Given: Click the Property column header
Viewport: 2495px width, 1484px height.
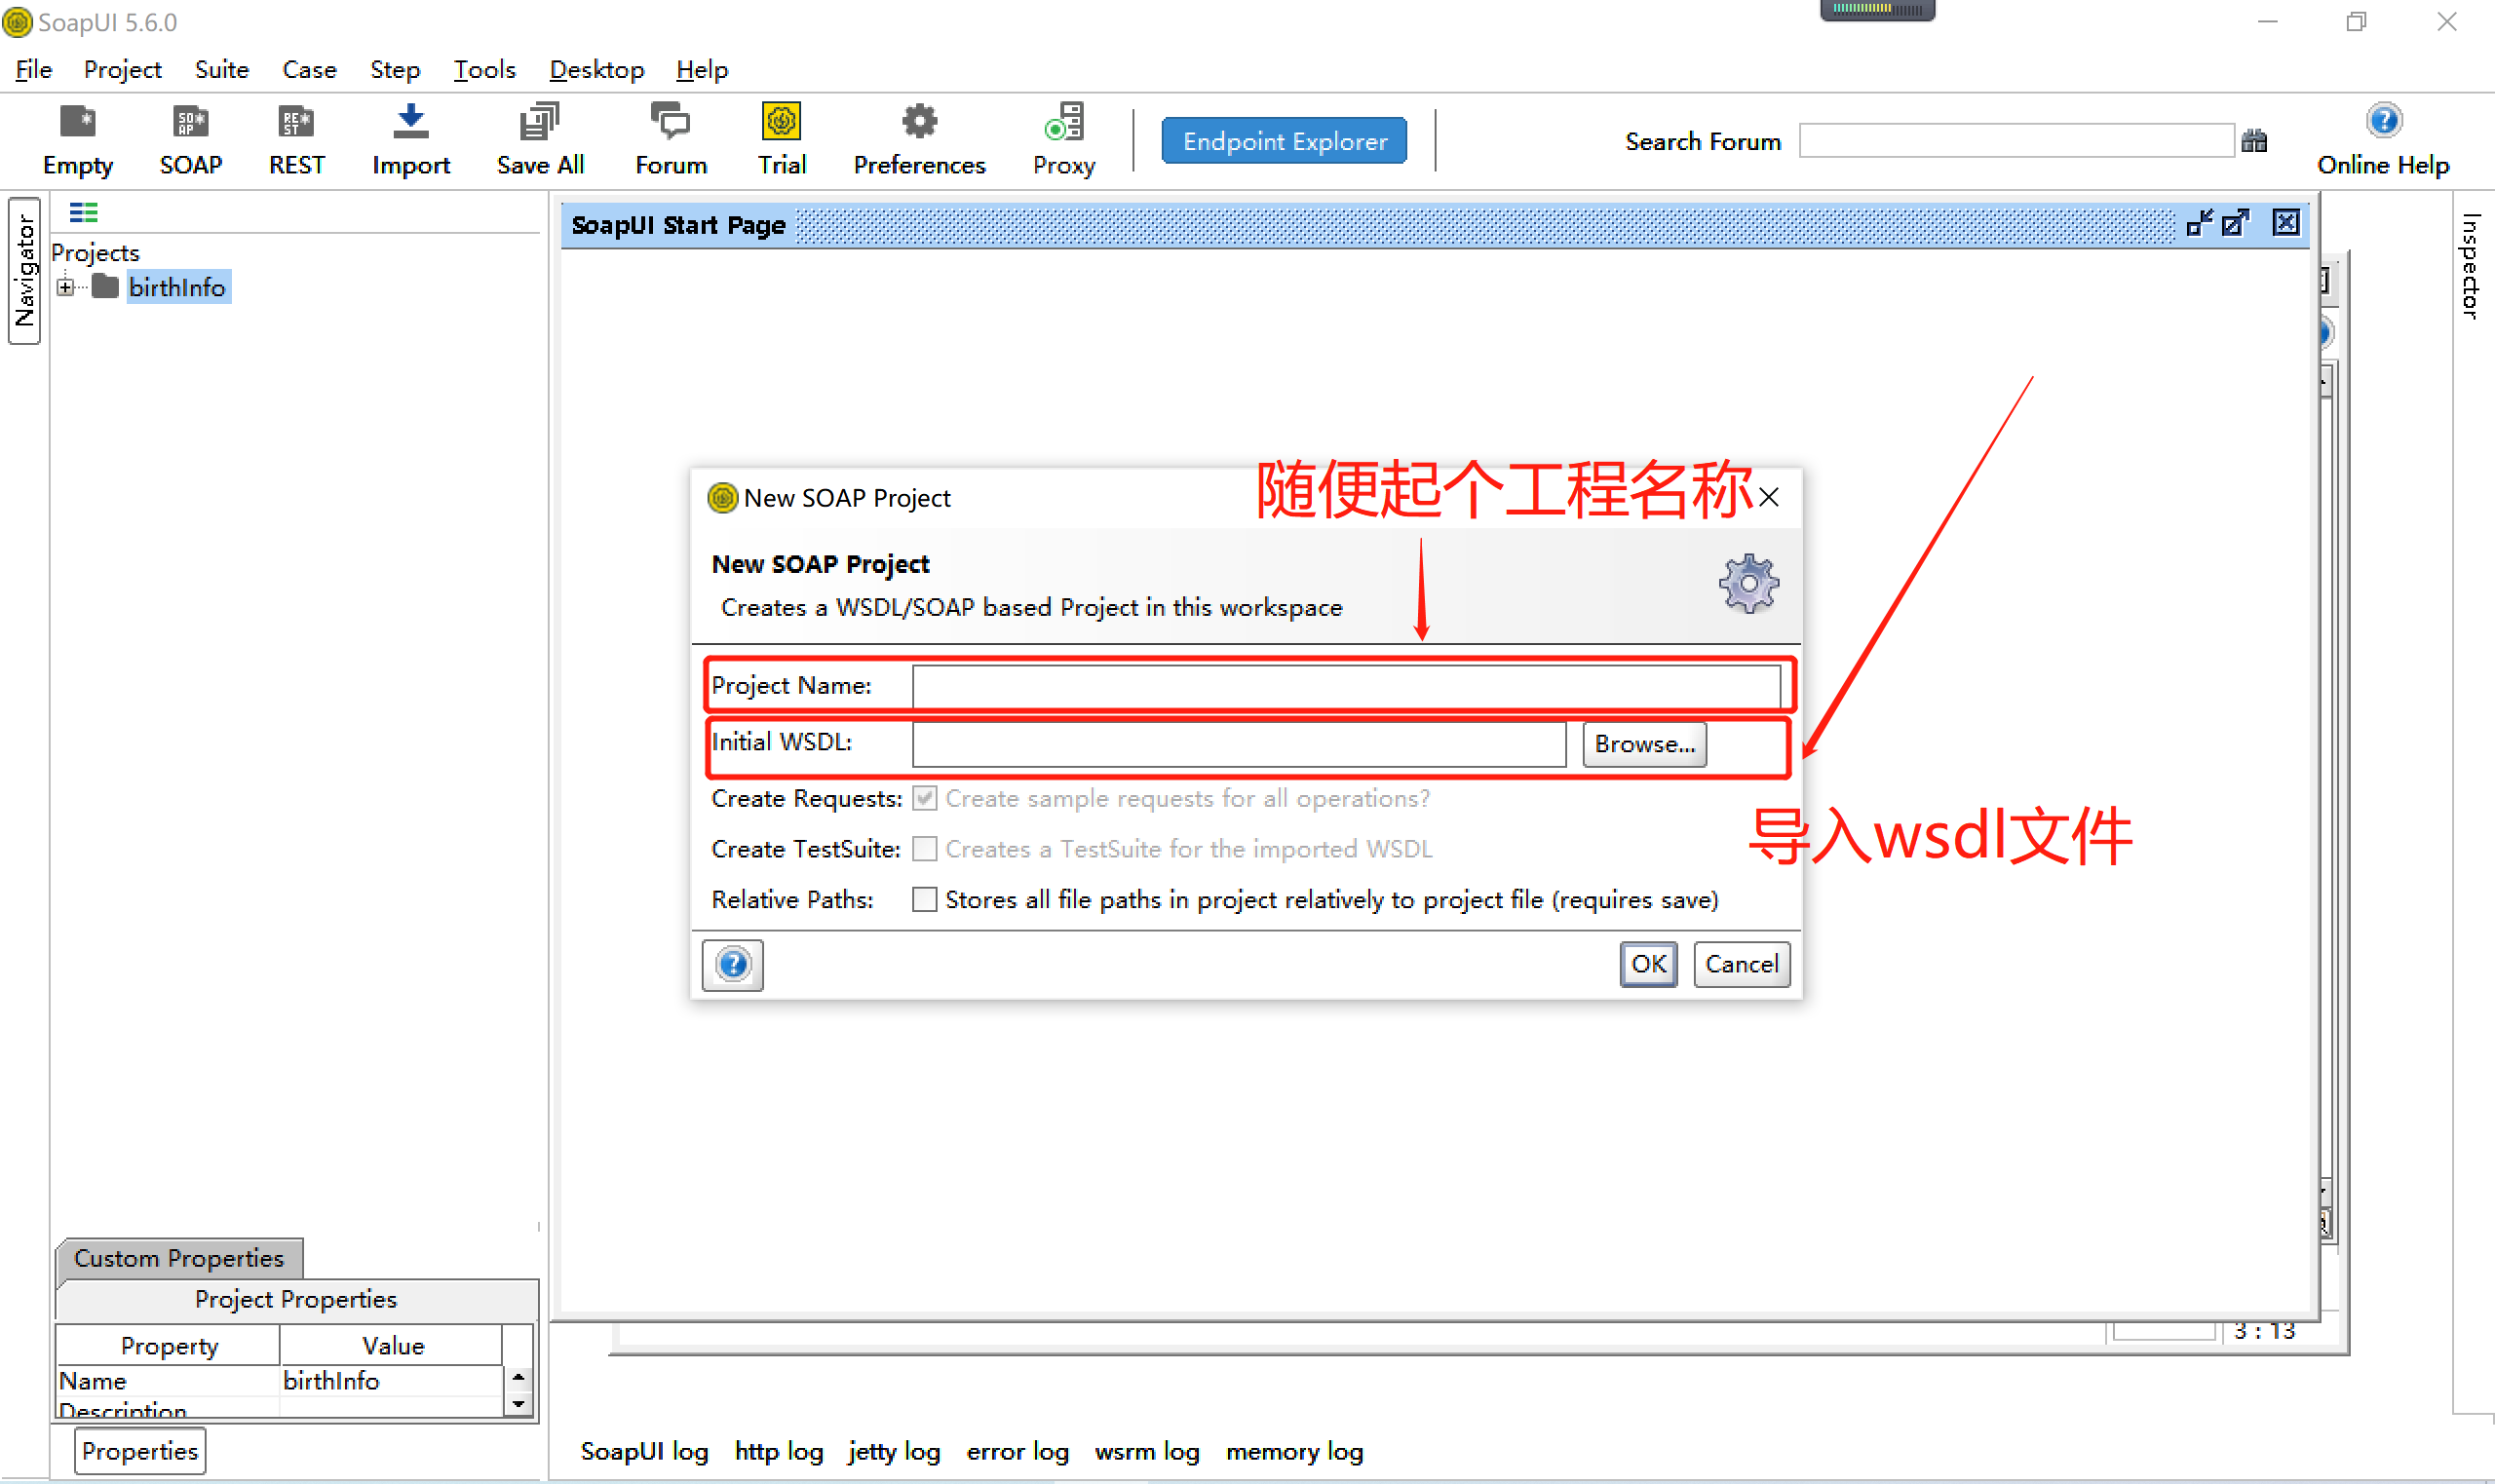Looking at the screenshot, I should [x=168, y=1346].
